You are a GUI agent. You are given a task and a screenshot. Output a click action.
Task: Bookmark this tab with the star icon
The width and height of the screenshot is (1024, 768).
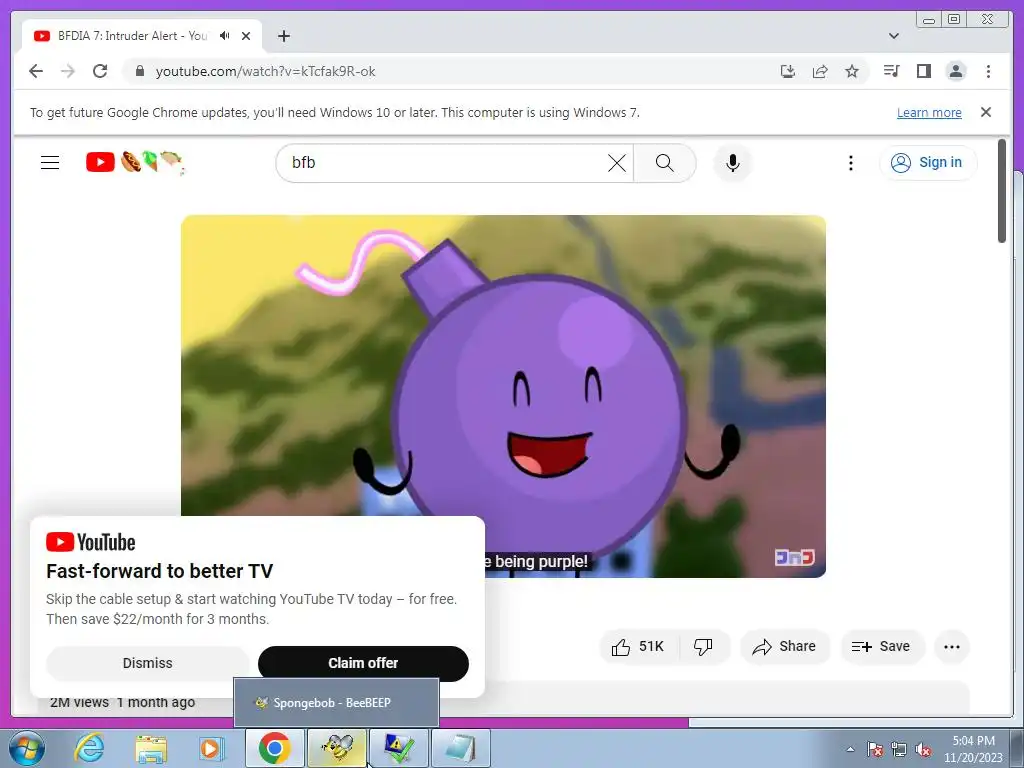852,71
